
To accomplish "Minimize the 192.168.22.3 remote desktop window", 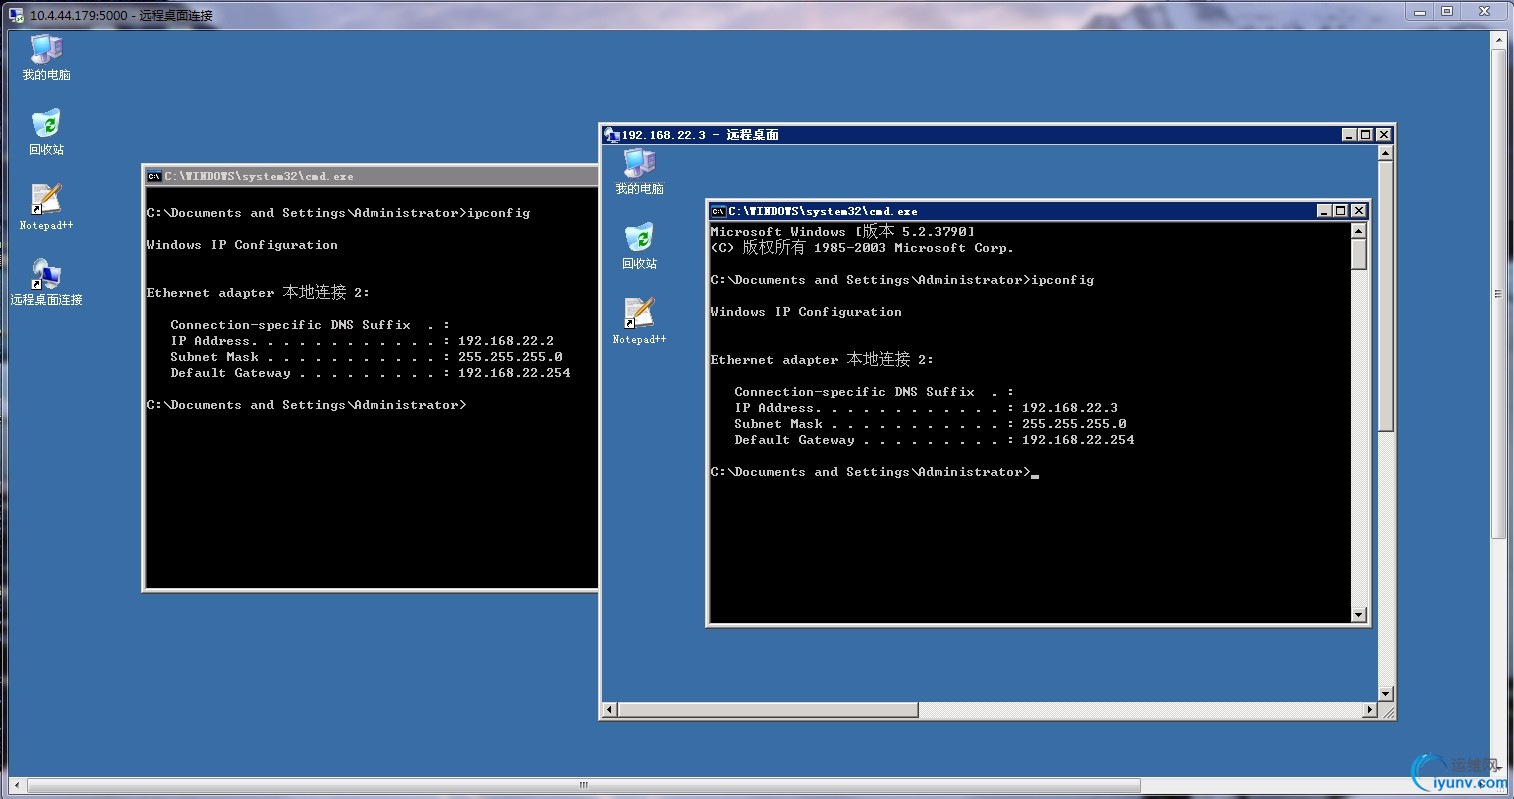I will (1349, 134).
